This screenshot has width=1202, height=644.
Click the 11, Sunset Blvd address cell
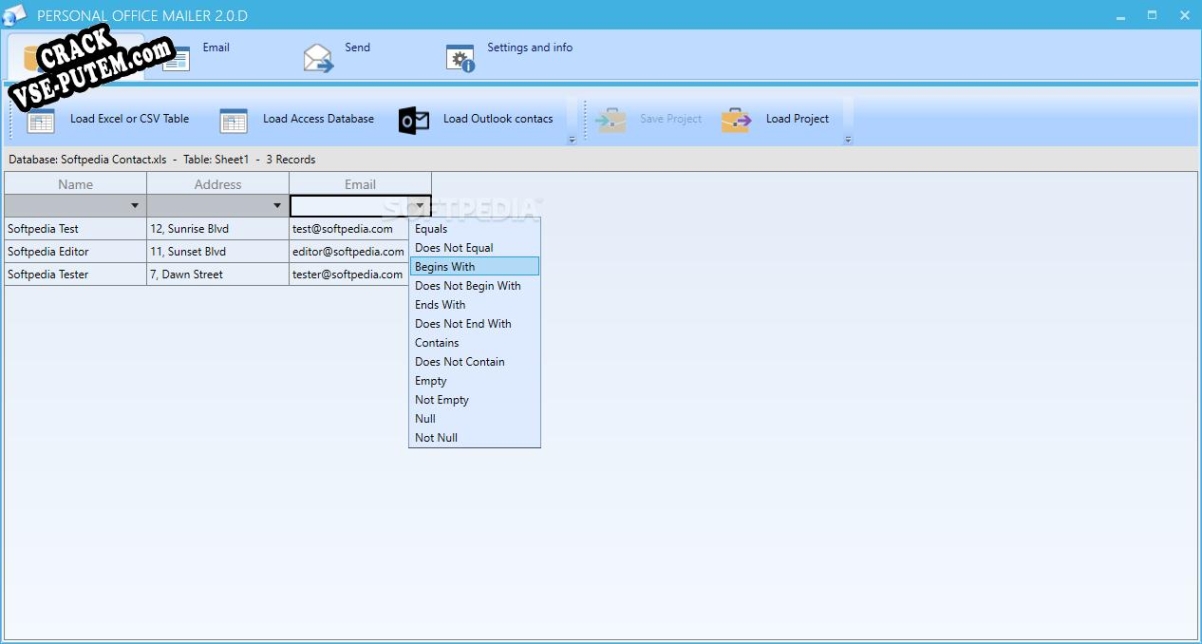[218, 252]
